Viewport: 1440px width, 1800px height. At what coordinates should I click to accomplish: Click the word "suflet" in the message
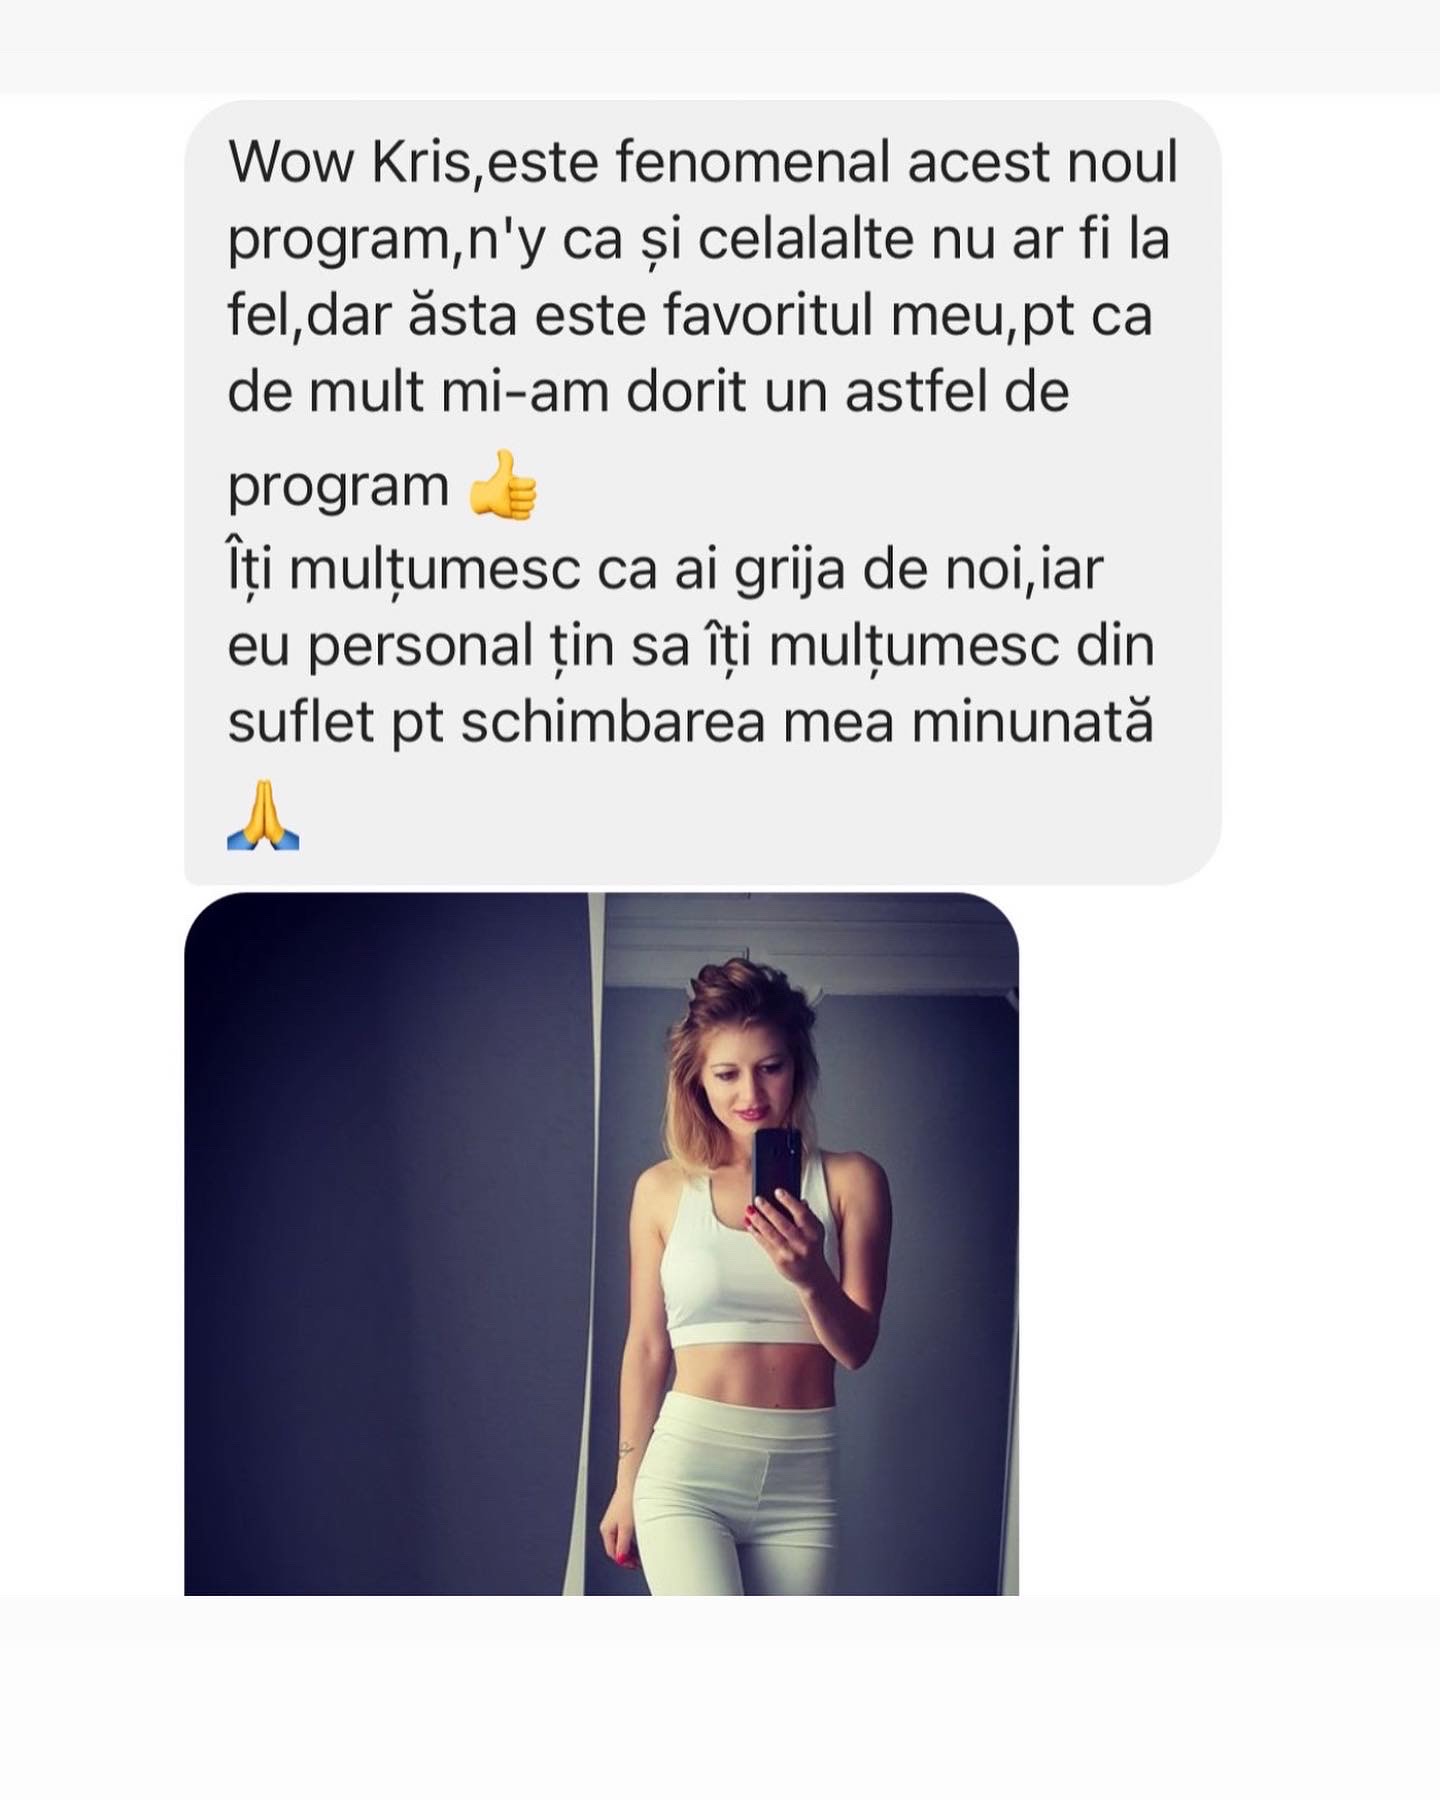point(300,720)
